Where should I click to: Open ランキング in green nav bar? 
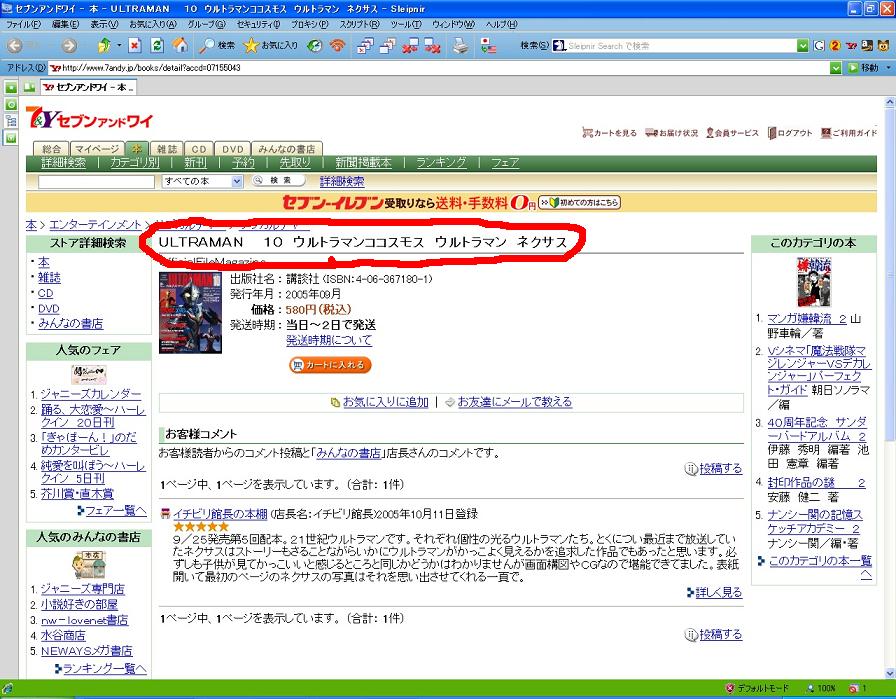(441, 163)
